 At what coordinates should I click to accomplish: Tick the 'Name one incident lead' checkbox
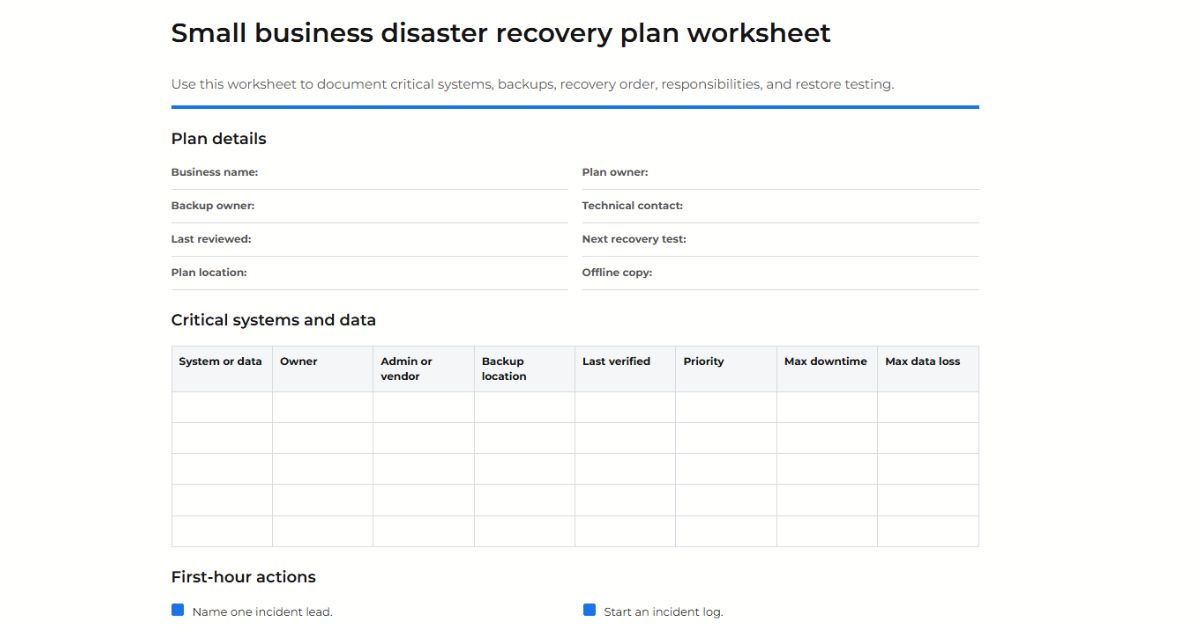click(x=178, y=610)
